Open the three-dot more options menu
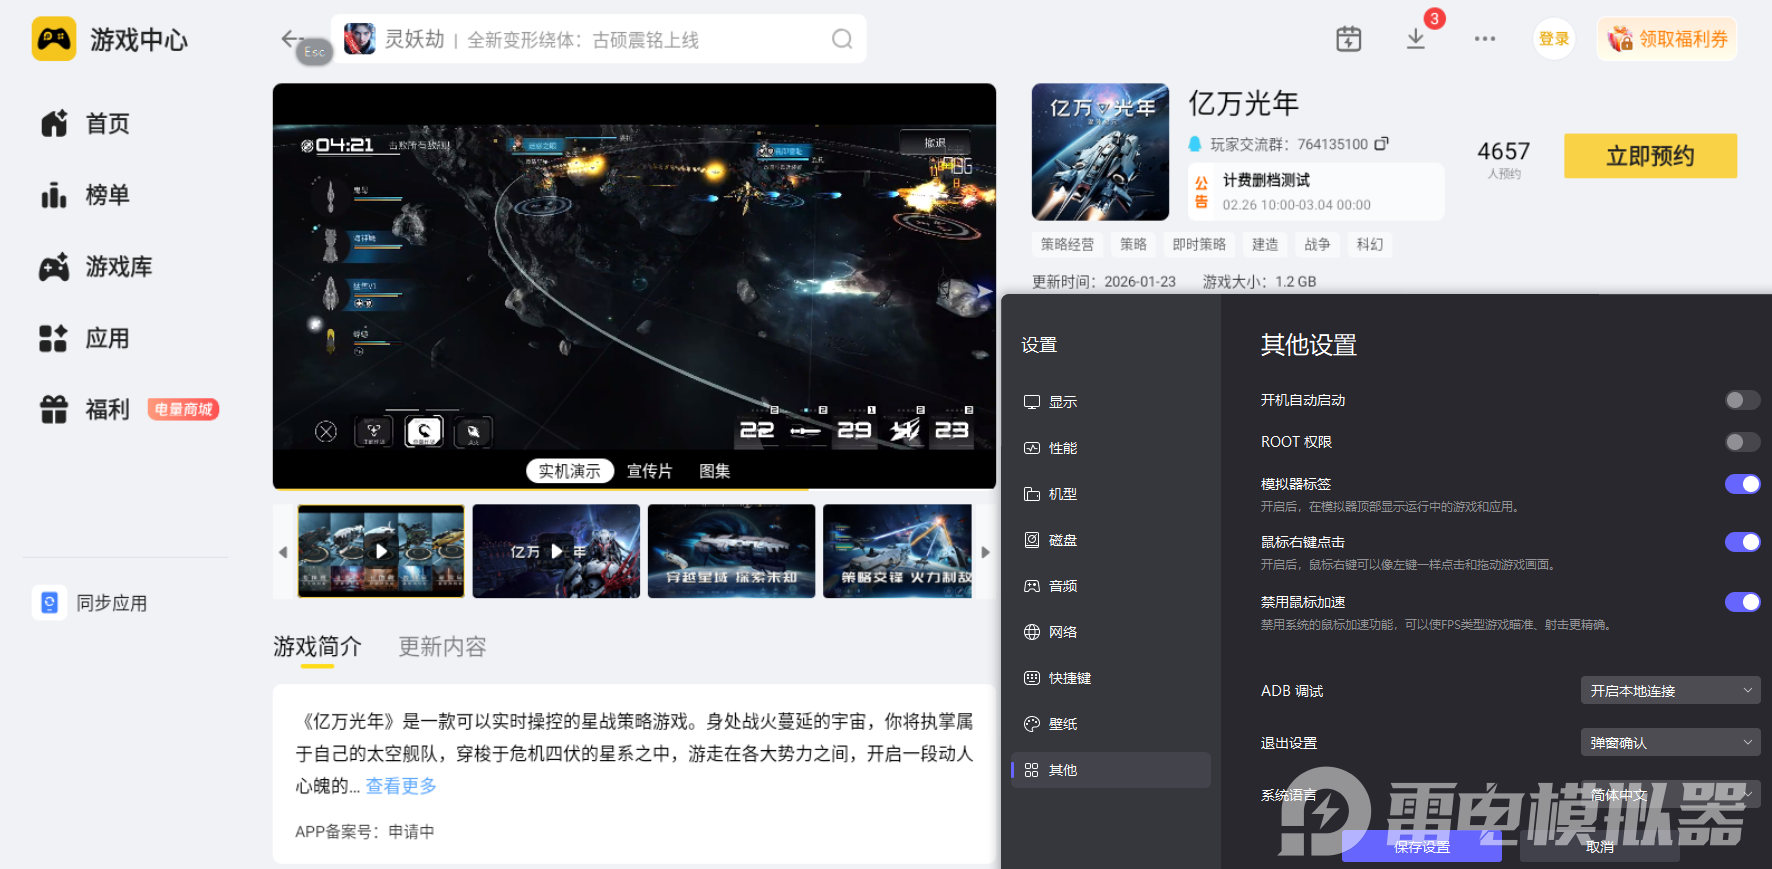This screenshot has width=1772, height=869. (x=1484, y=39)
